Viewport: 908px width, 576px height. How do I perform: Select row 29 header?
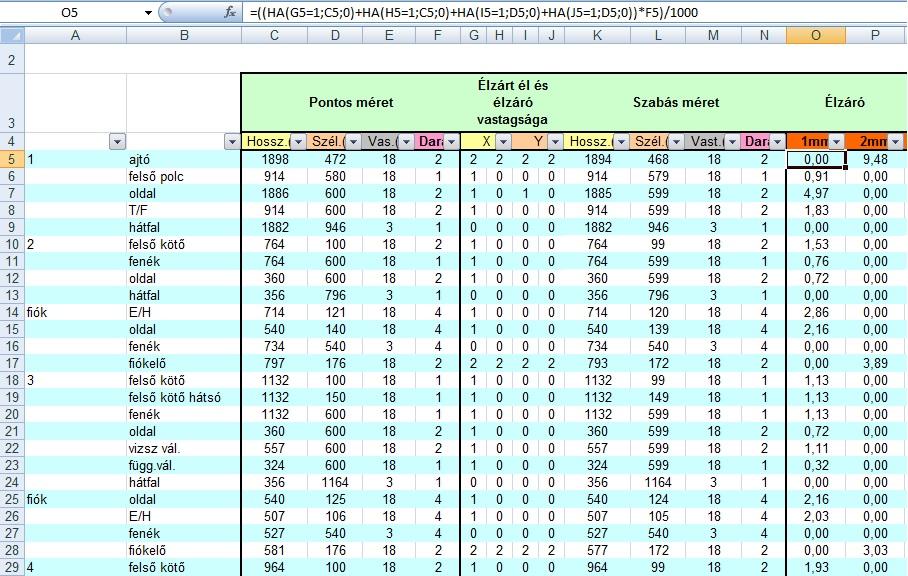12,567
